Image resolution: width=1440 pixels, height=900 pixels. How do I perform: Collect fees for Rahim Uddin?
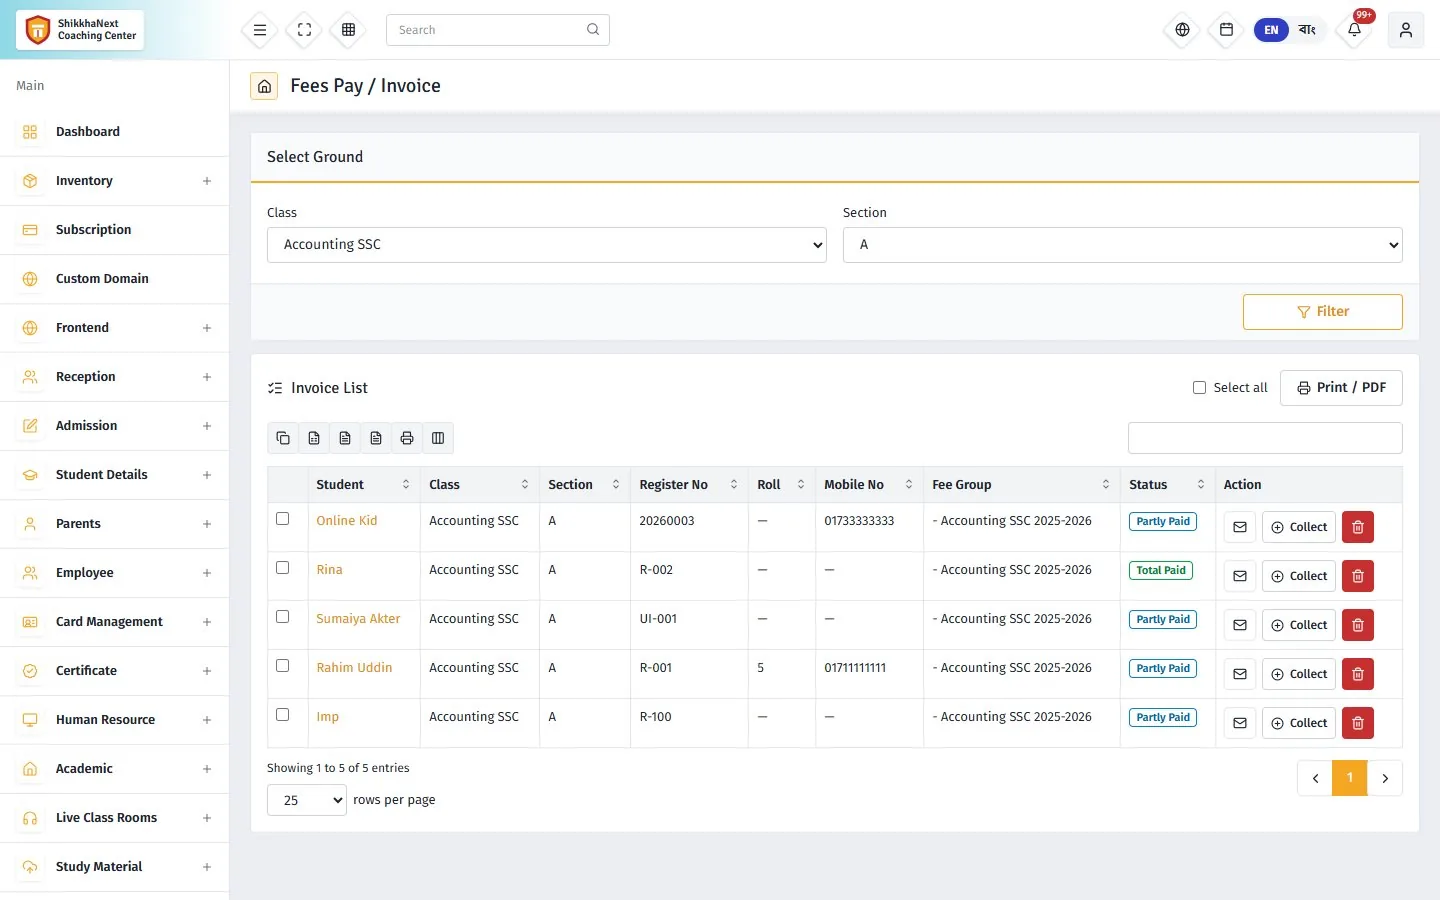(x=1299, y=674)
